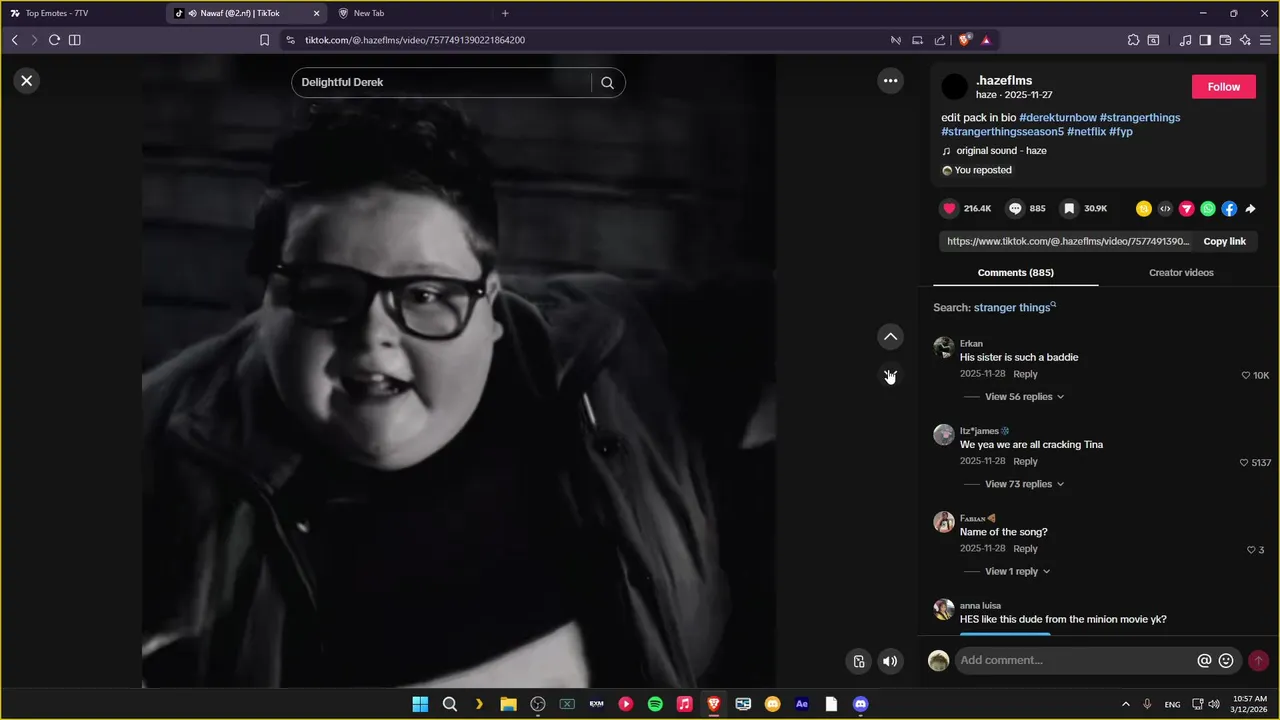Screen dimensions: 1280x720
Task: Save video with the bookmark icon
Action: click(1069, 208)
